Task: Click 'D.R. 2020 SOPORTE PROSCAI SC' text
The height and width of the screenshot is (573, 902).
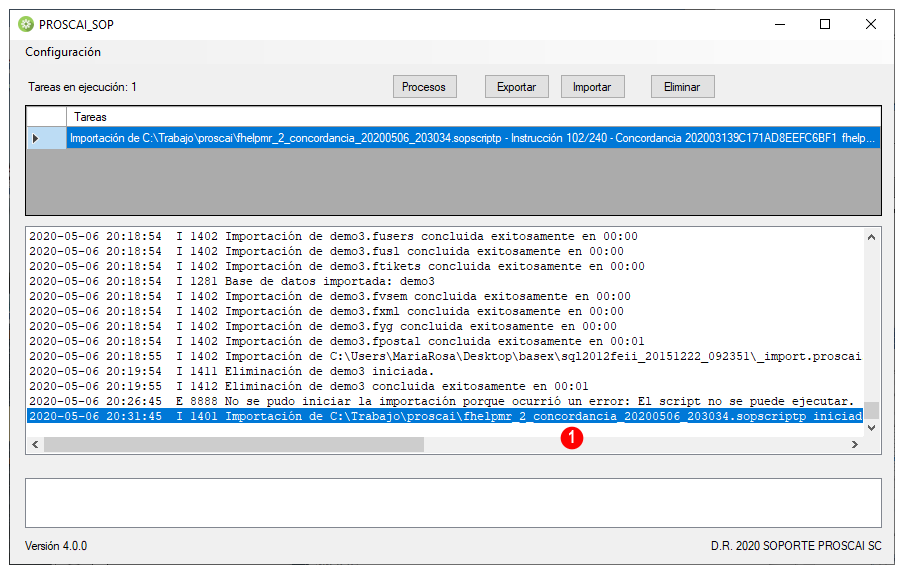Action: point(796,546)
